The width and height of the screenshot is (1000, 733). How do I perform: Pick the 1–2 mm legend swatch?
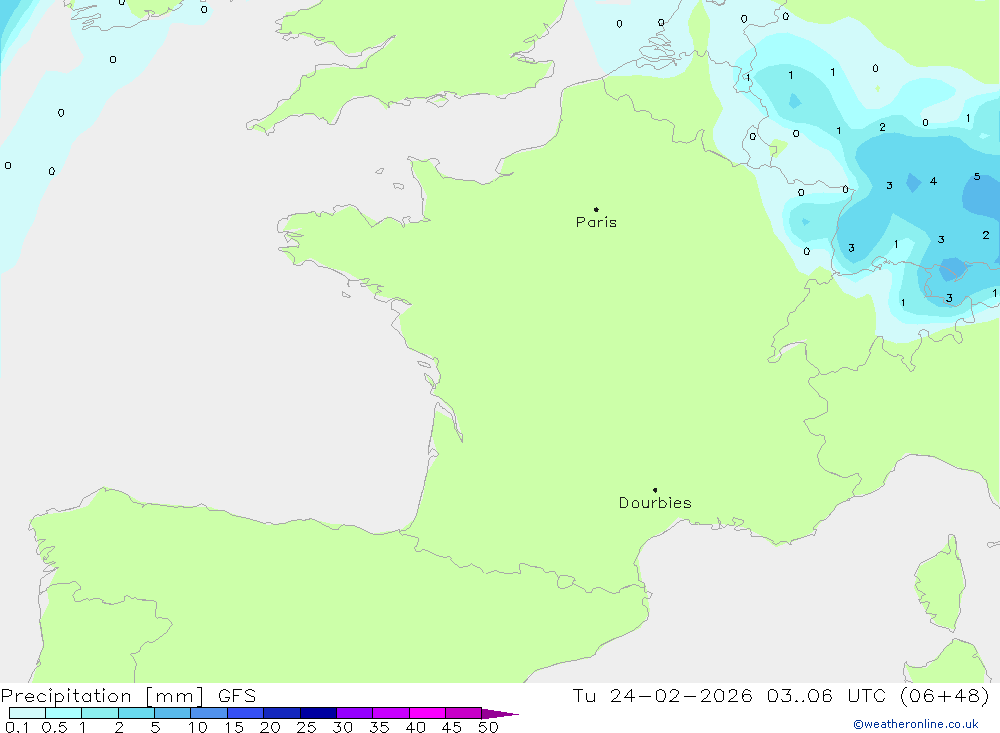[100, 713]
